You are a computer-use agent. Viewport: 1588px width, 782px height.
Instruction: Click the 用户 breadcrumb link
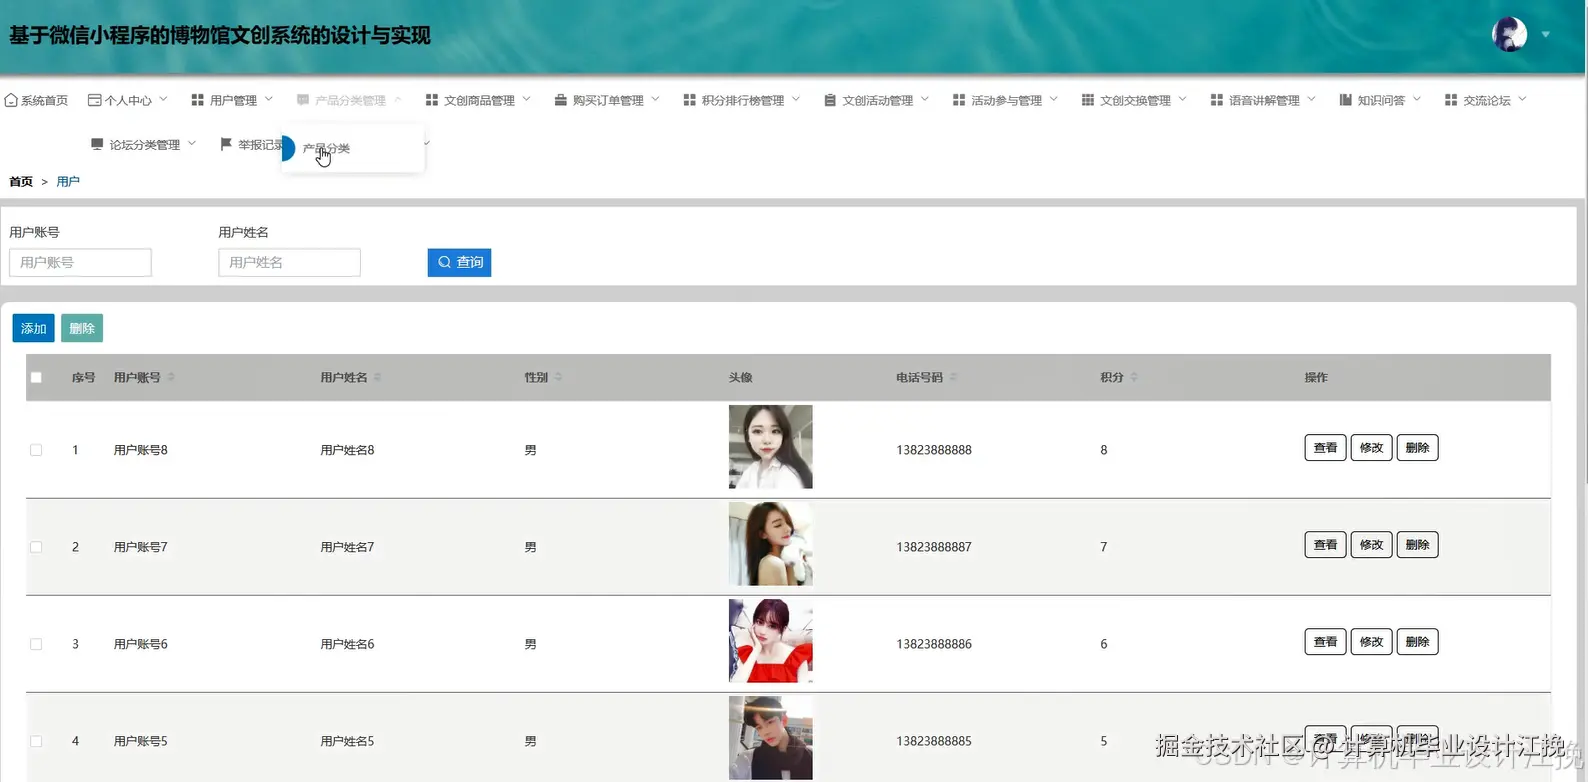(x=68, y=181)
